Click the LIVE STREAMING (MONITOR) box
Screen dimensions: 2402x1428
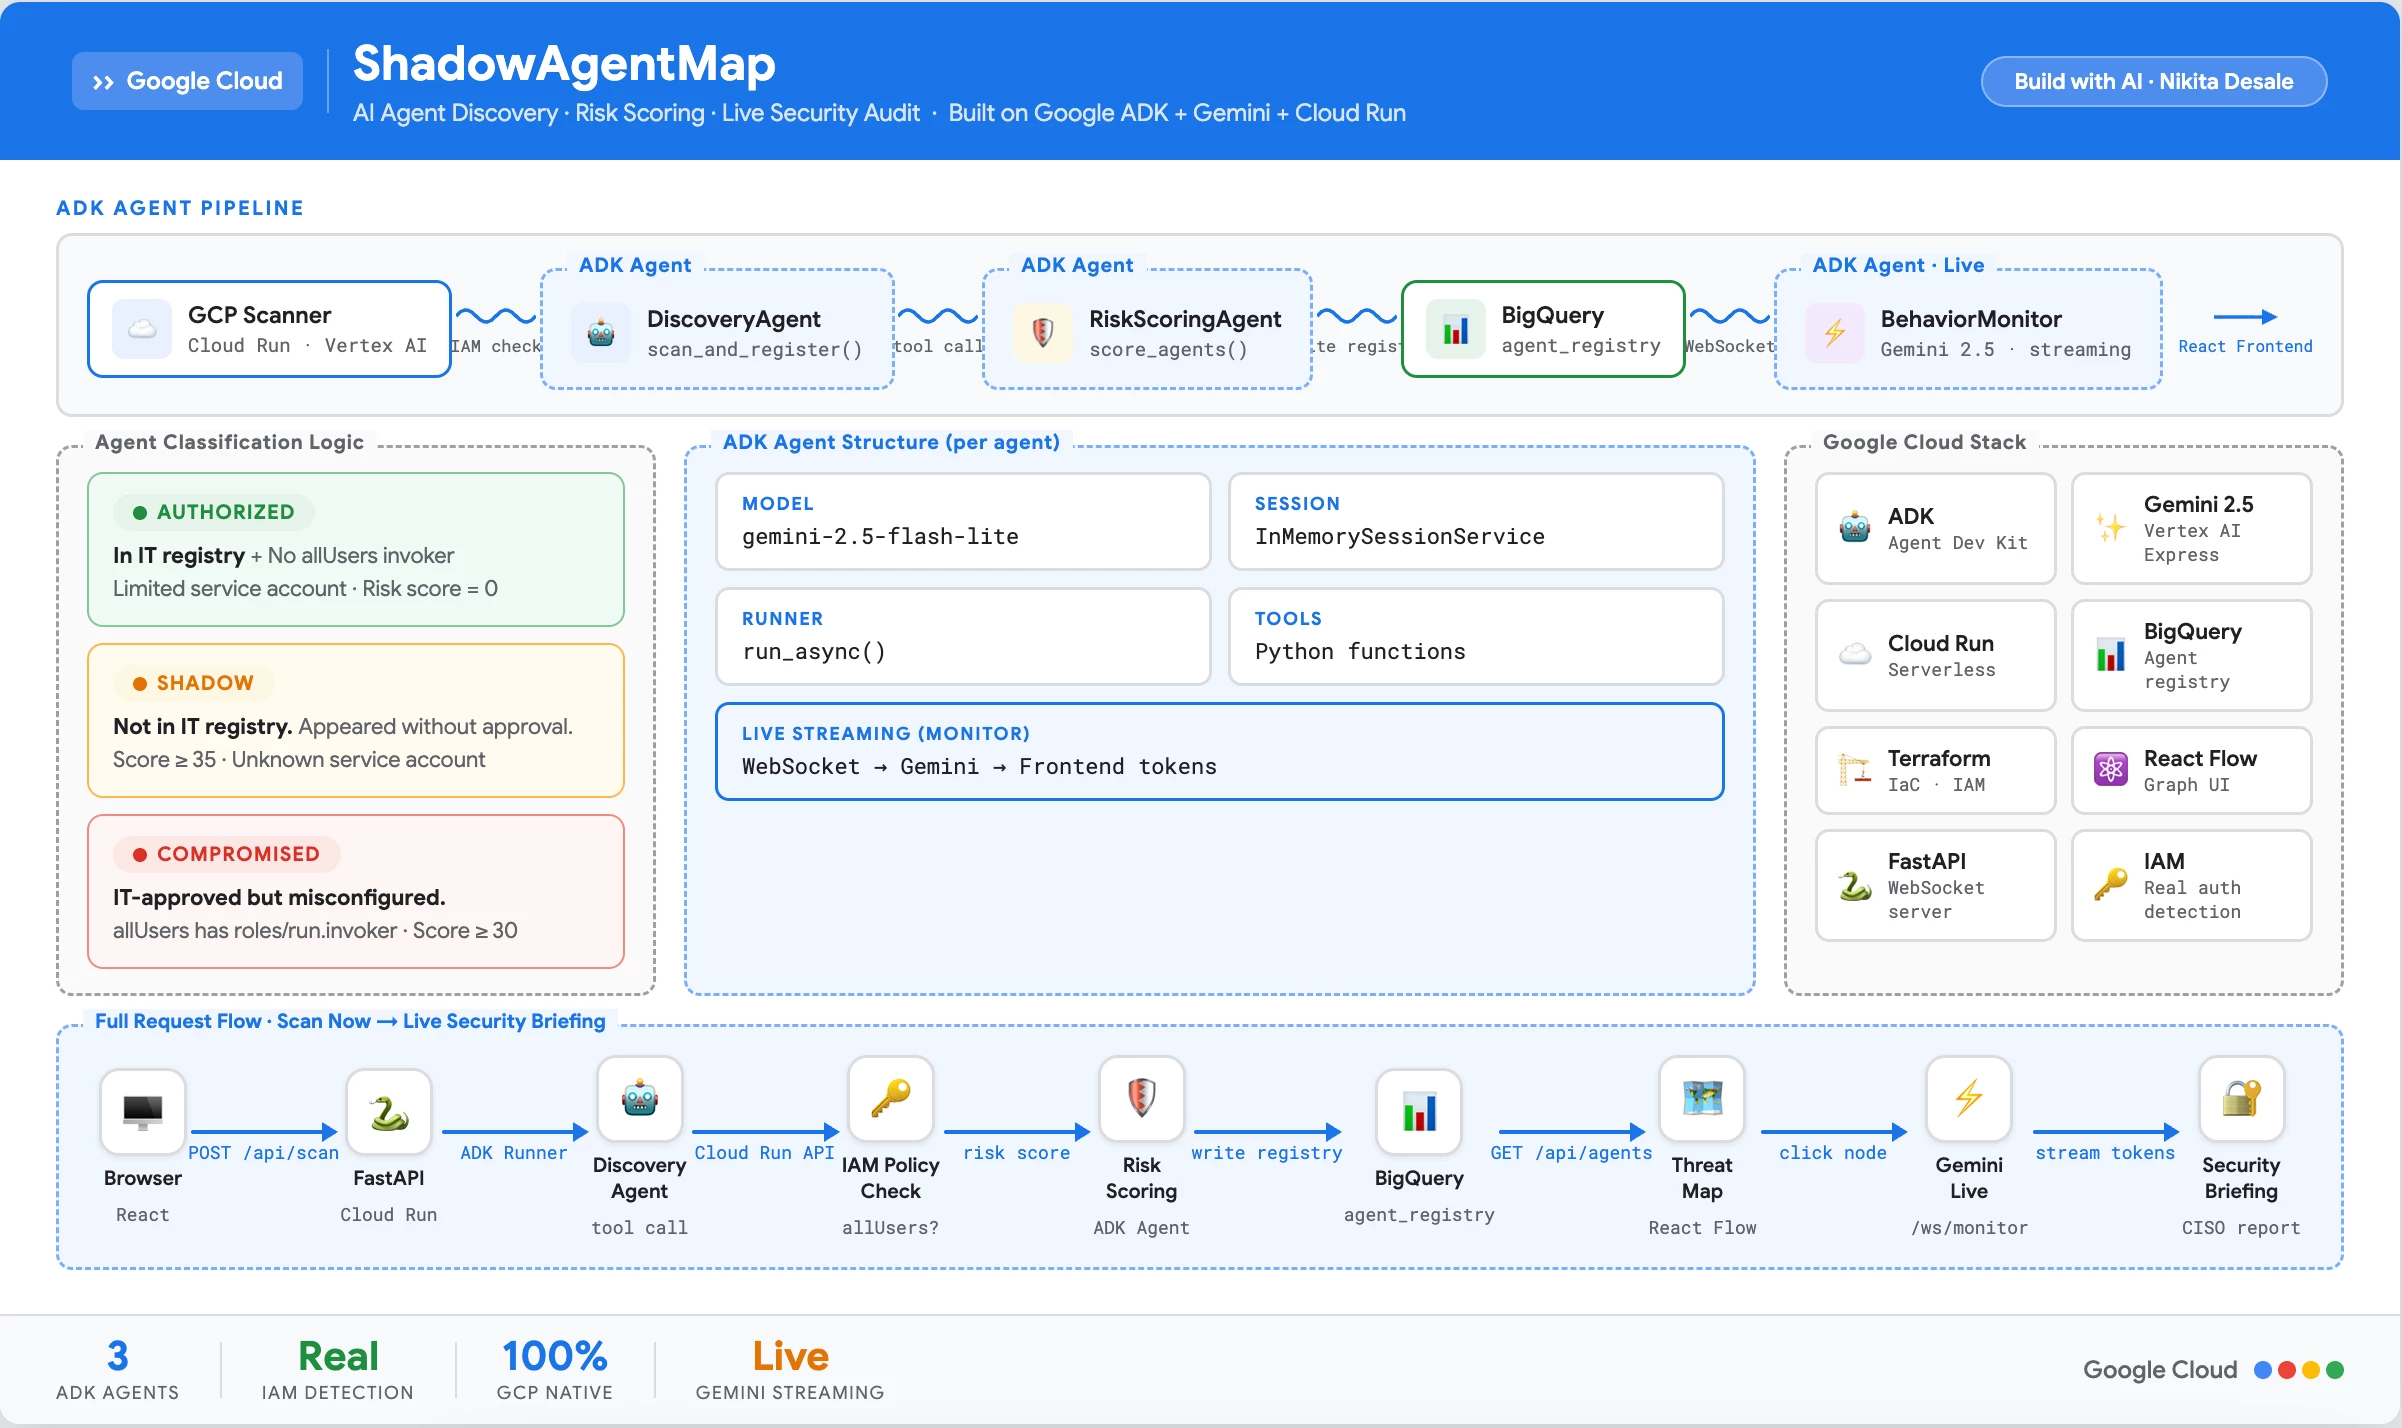click(1219, 751)
